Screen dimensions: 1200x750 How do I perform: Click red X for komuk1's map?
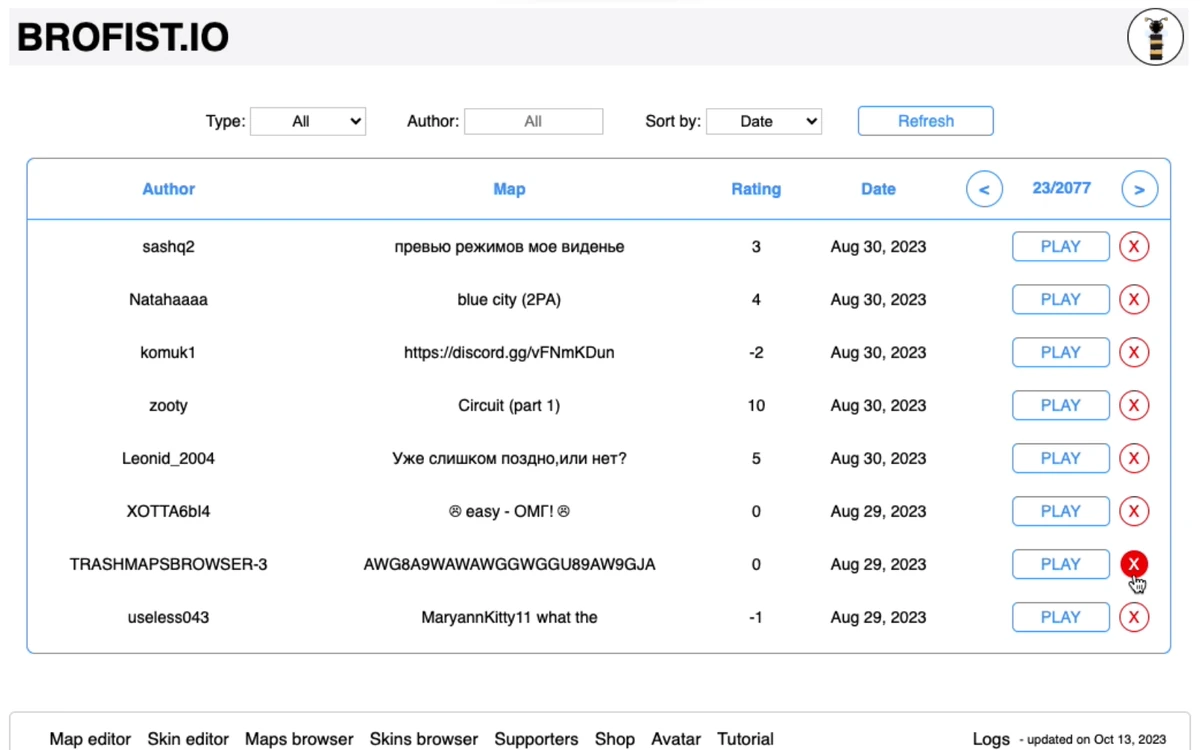click(x=1133, y=353)
